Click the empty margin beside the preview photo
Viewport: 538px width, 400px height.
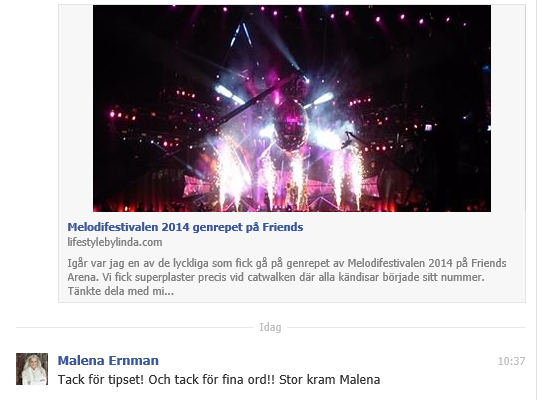[76, 108]
